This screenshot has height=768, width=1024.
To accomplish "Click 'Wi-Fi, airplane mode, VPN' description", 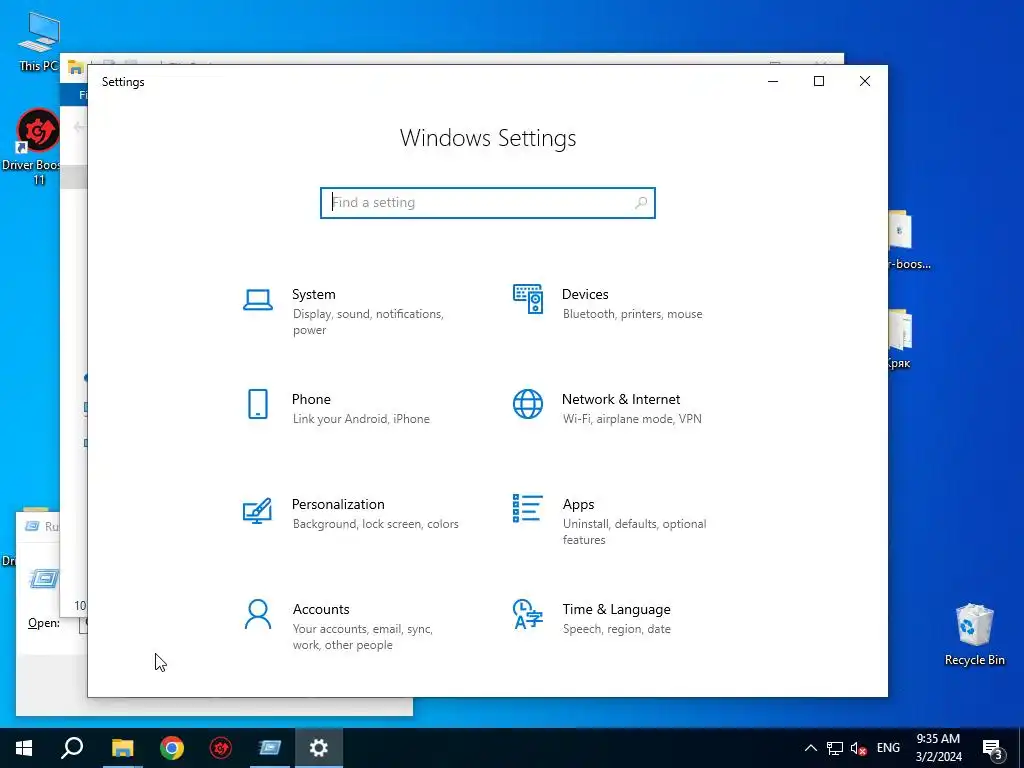I will click(632, 419).
